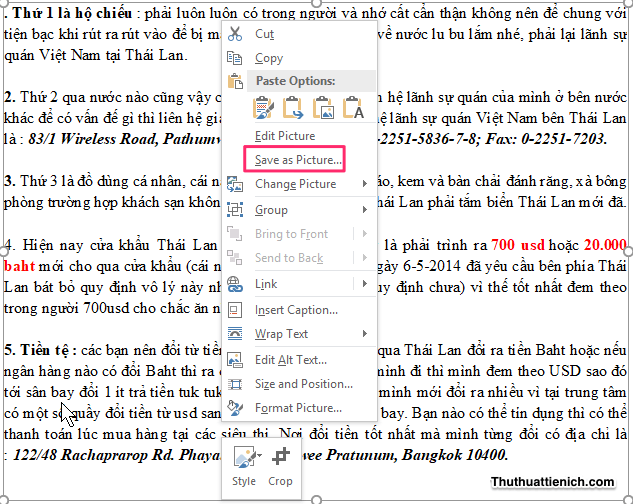Click the red text "20.000"
This screenshot has width=633, height=504.
click(x=605, y=245)
